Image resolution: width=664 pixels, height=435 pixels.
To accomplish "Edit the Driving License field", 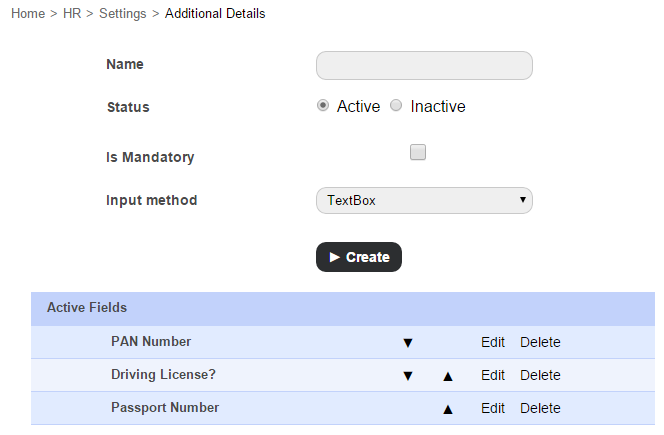I will pyautogui.click(x=493, y=375).
